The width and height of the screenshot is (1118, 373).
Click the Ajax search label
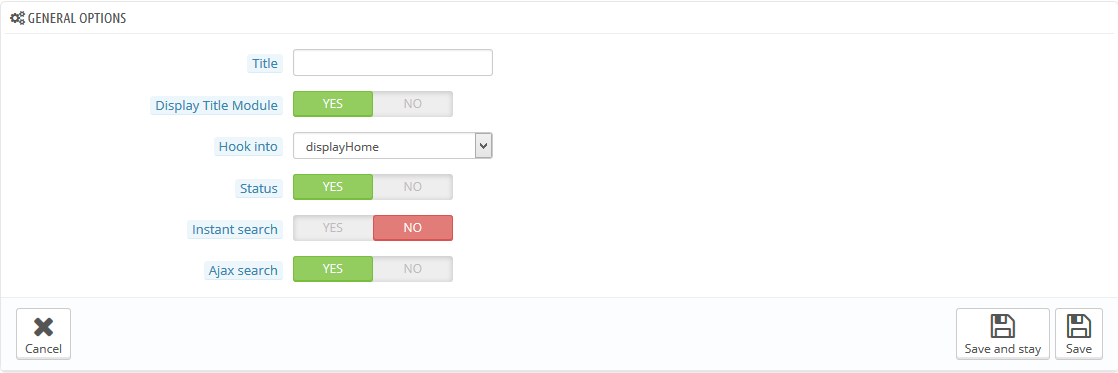coord(243,270)
